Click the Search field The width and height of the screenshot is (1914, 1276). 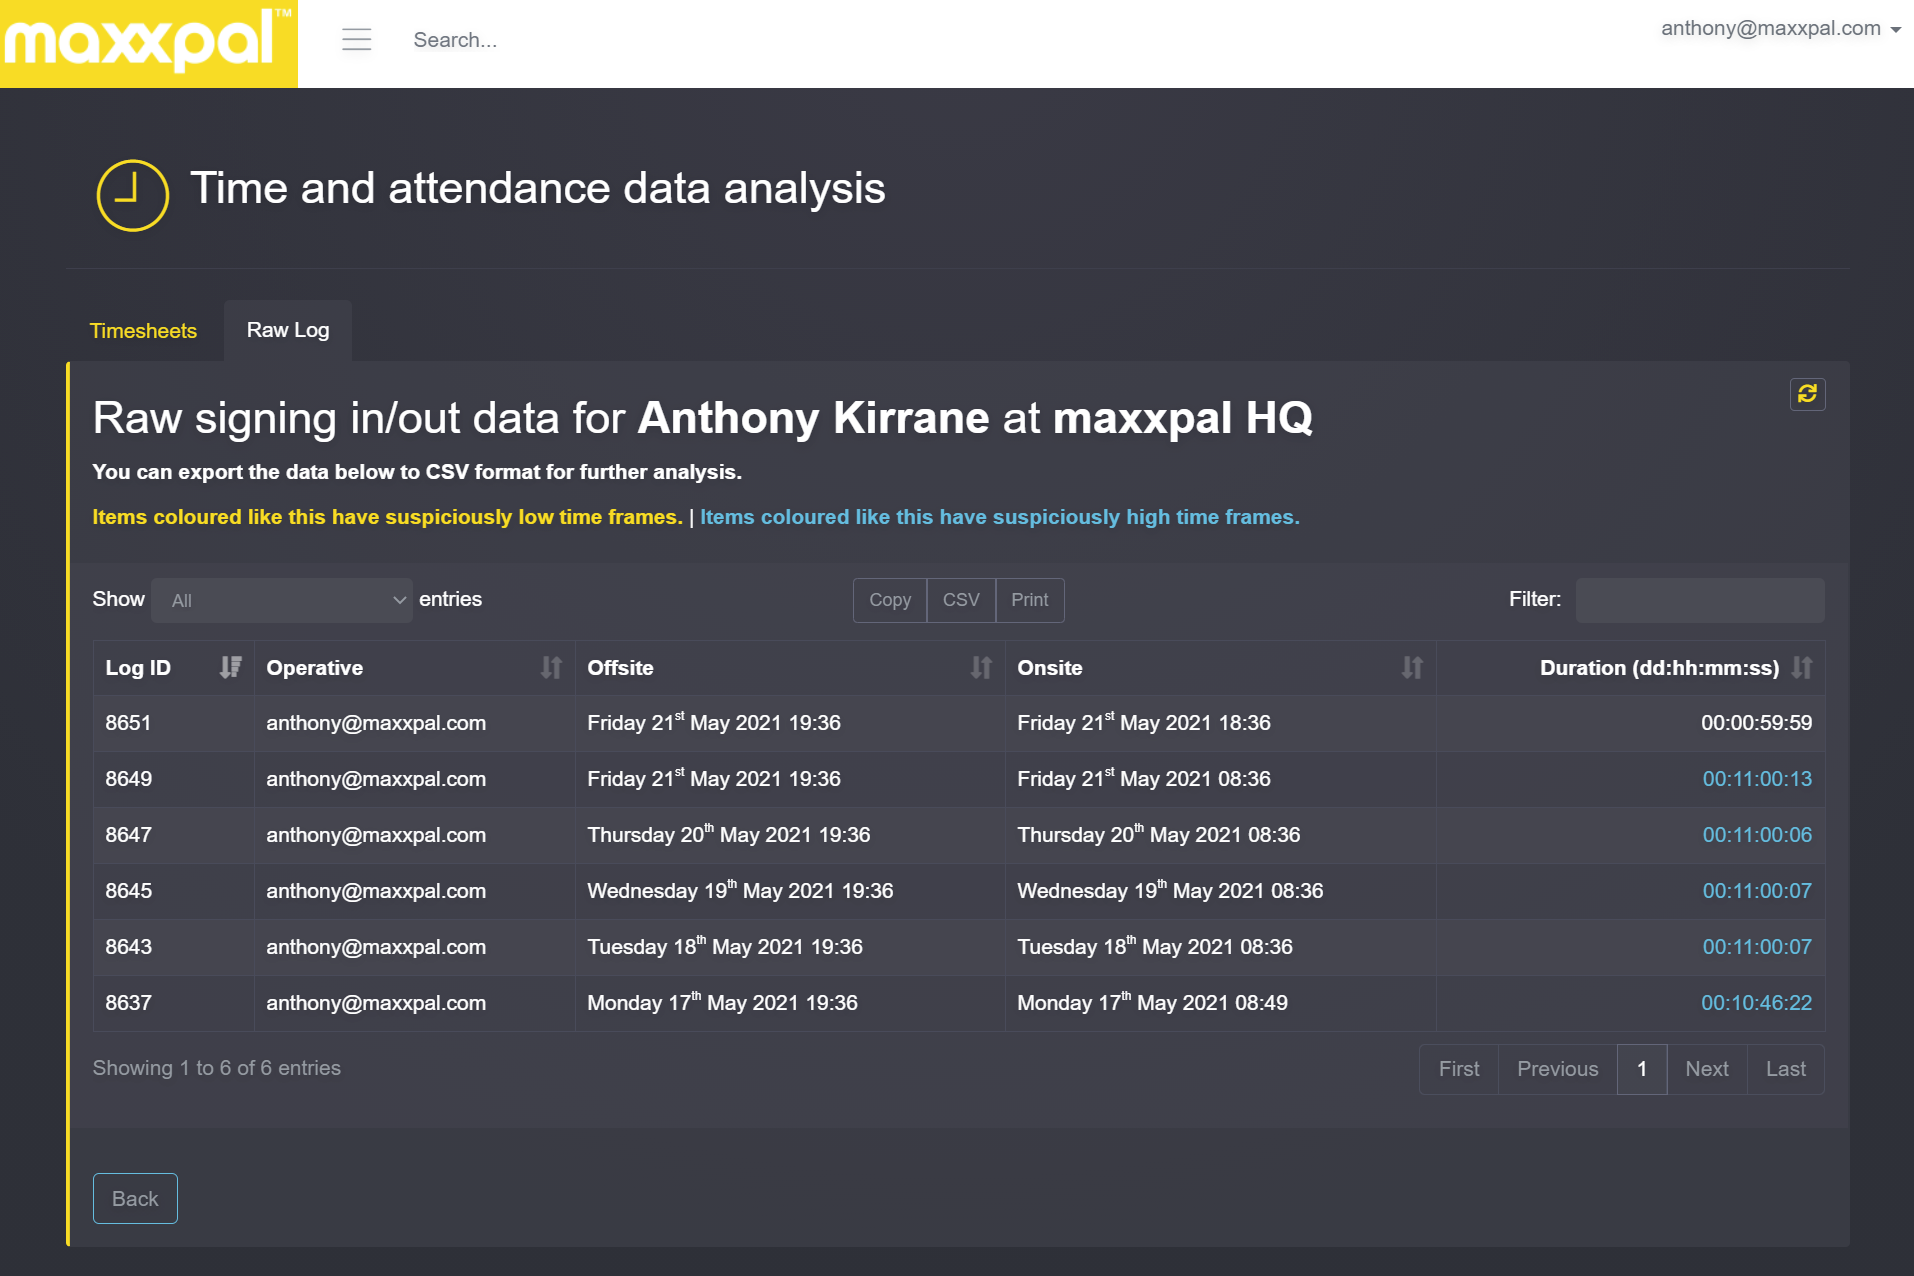pyautogui.click(x=455, y=40)
